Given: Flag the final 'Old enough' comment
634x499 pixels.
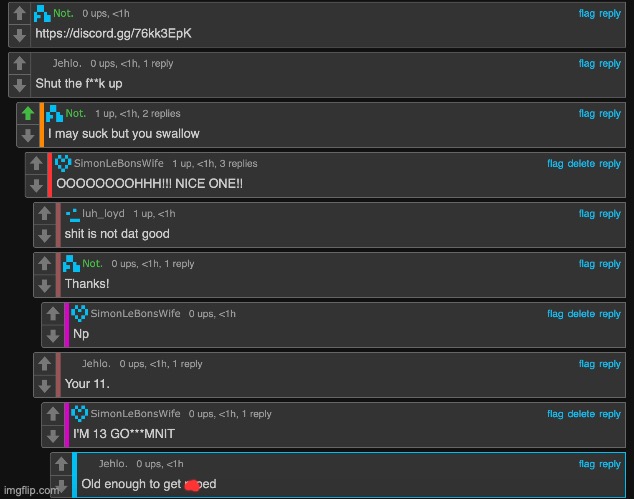Looking at the screenshot, I should coord(587,464).
